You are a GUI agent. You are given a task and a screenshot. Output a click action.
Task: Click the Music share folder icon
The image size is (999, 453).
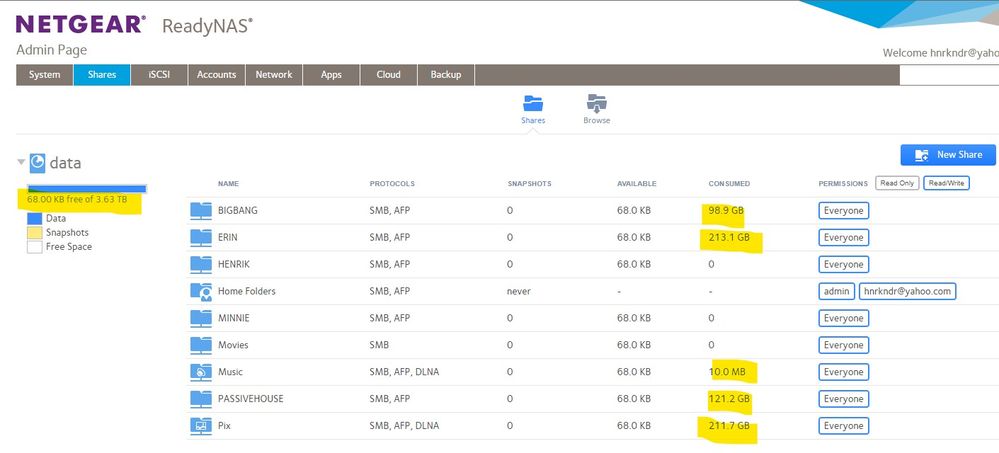point(201,372)
